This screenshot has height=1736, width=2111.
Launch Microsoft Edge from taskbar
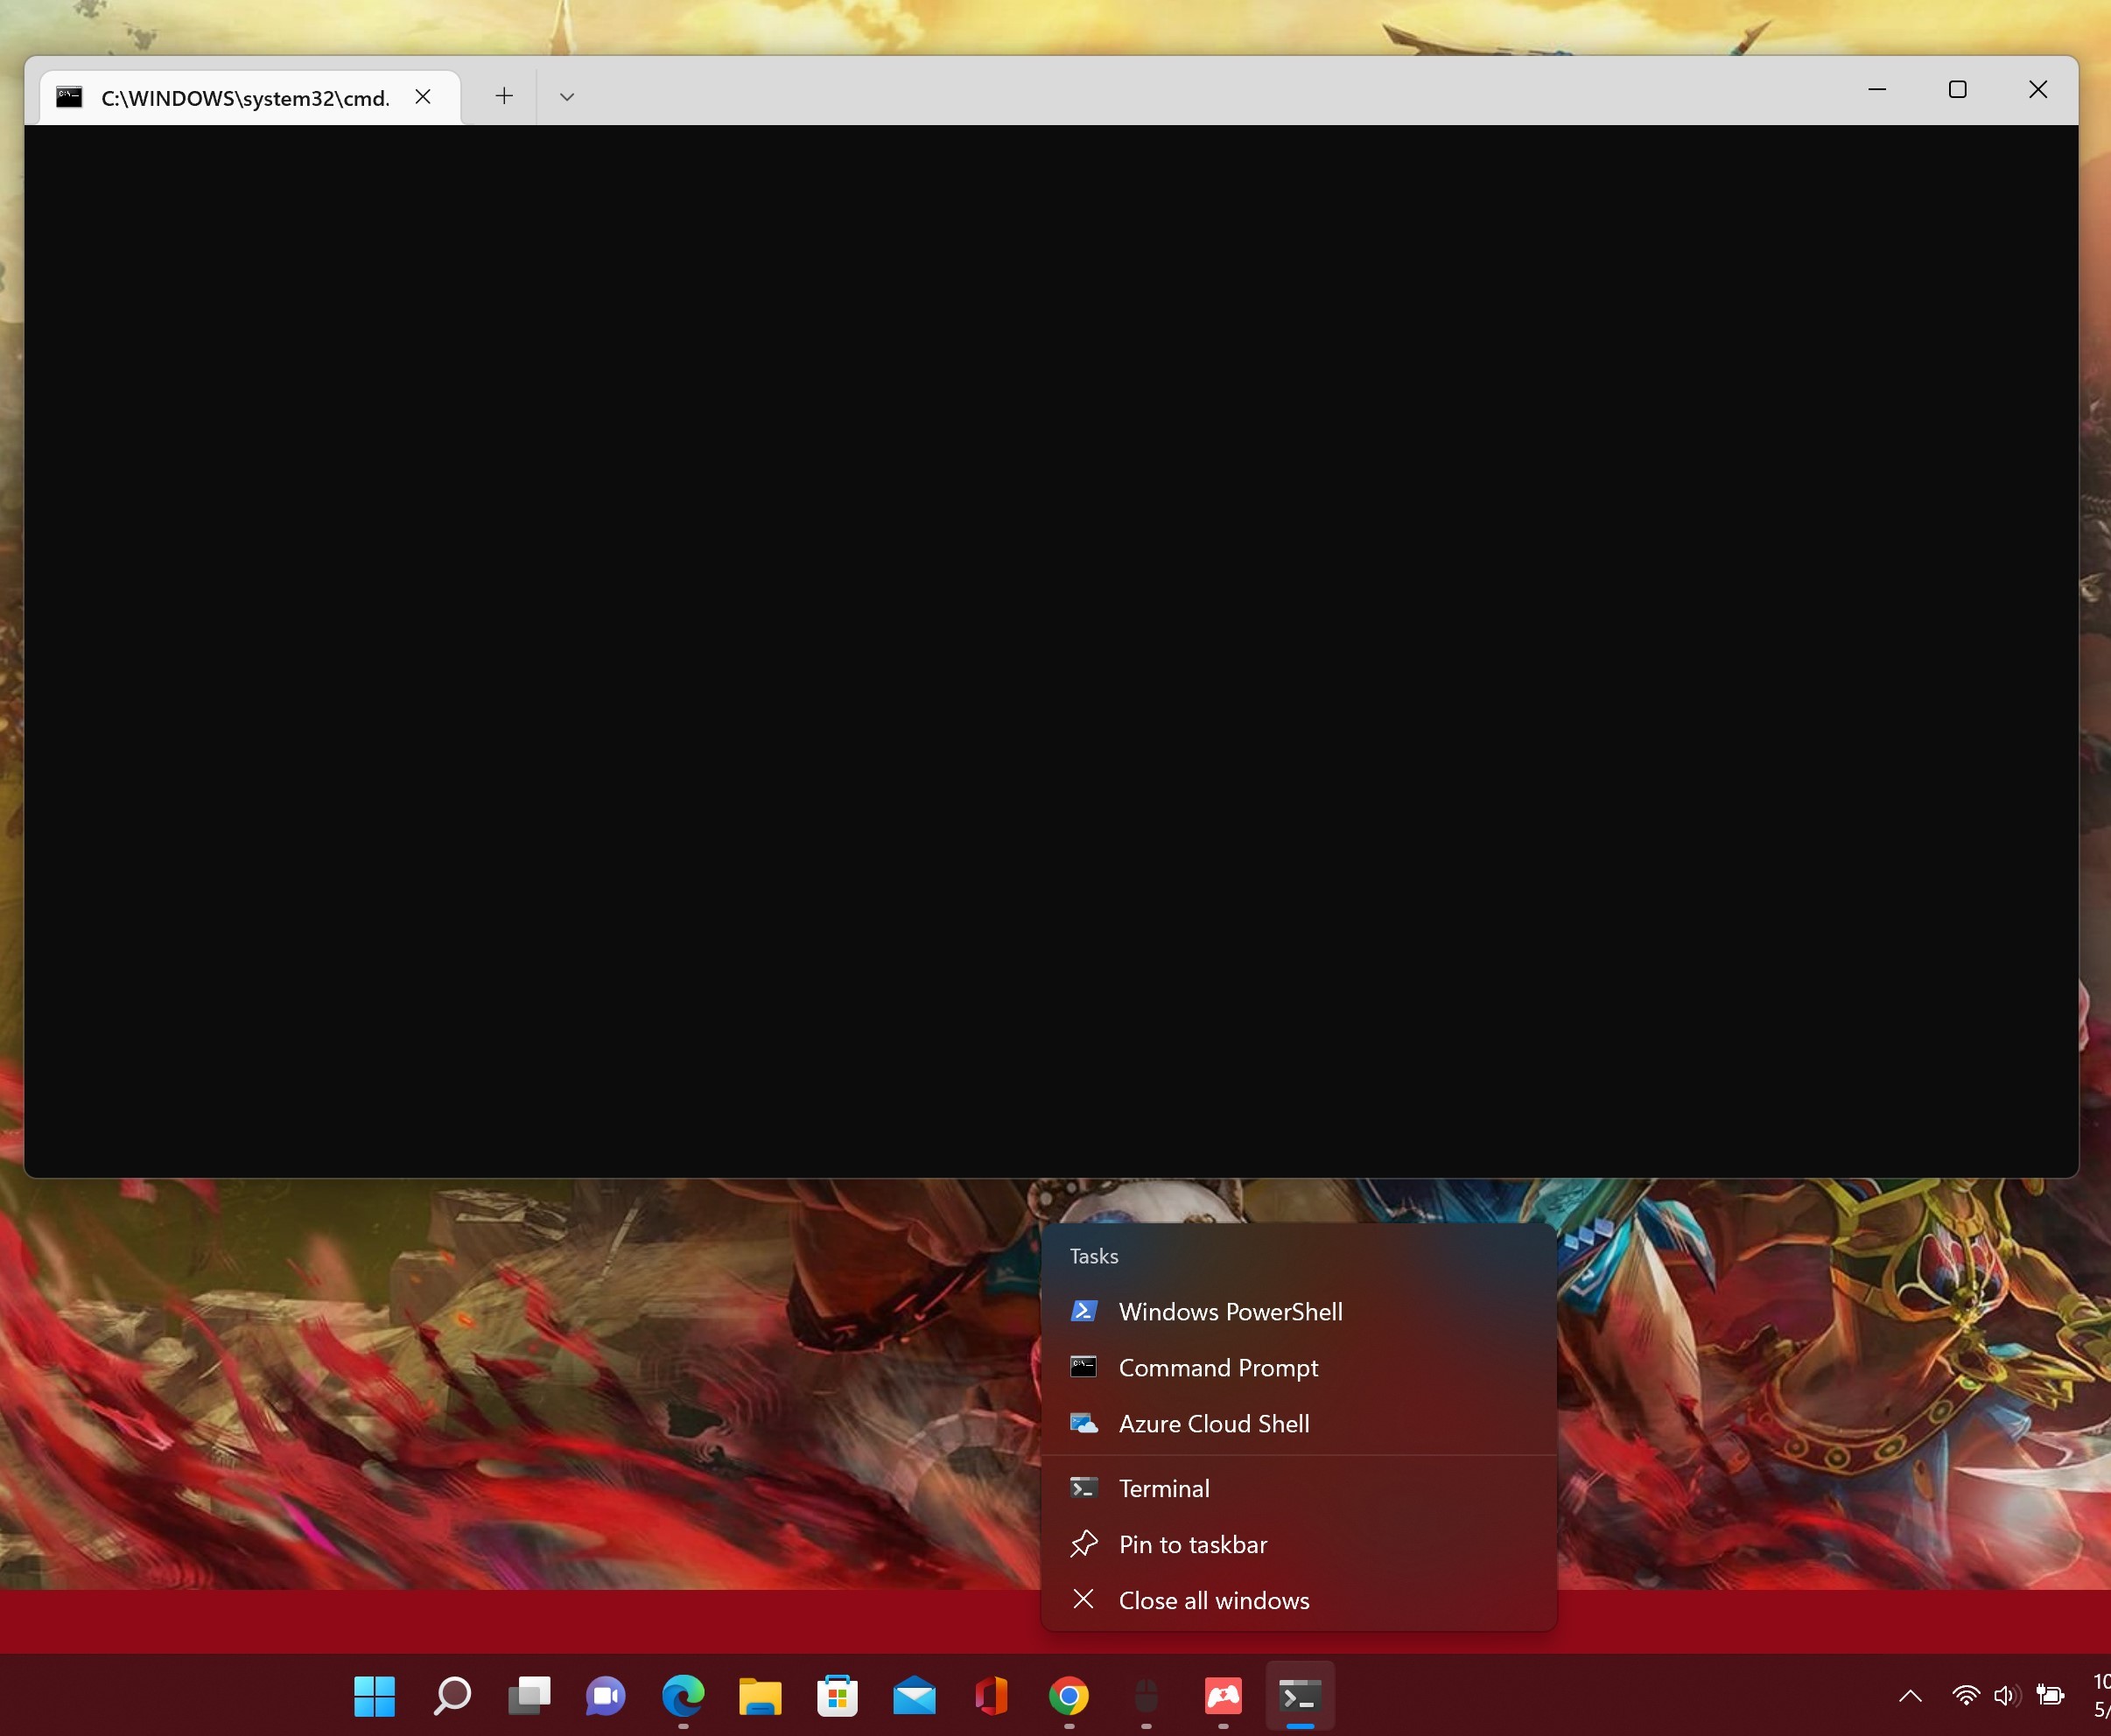coord(683,1696)
